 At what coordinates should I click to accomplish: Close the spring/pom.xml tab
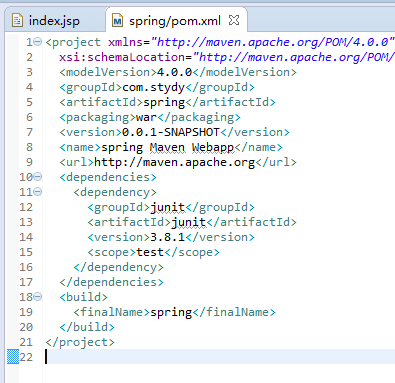pos(234,20)
